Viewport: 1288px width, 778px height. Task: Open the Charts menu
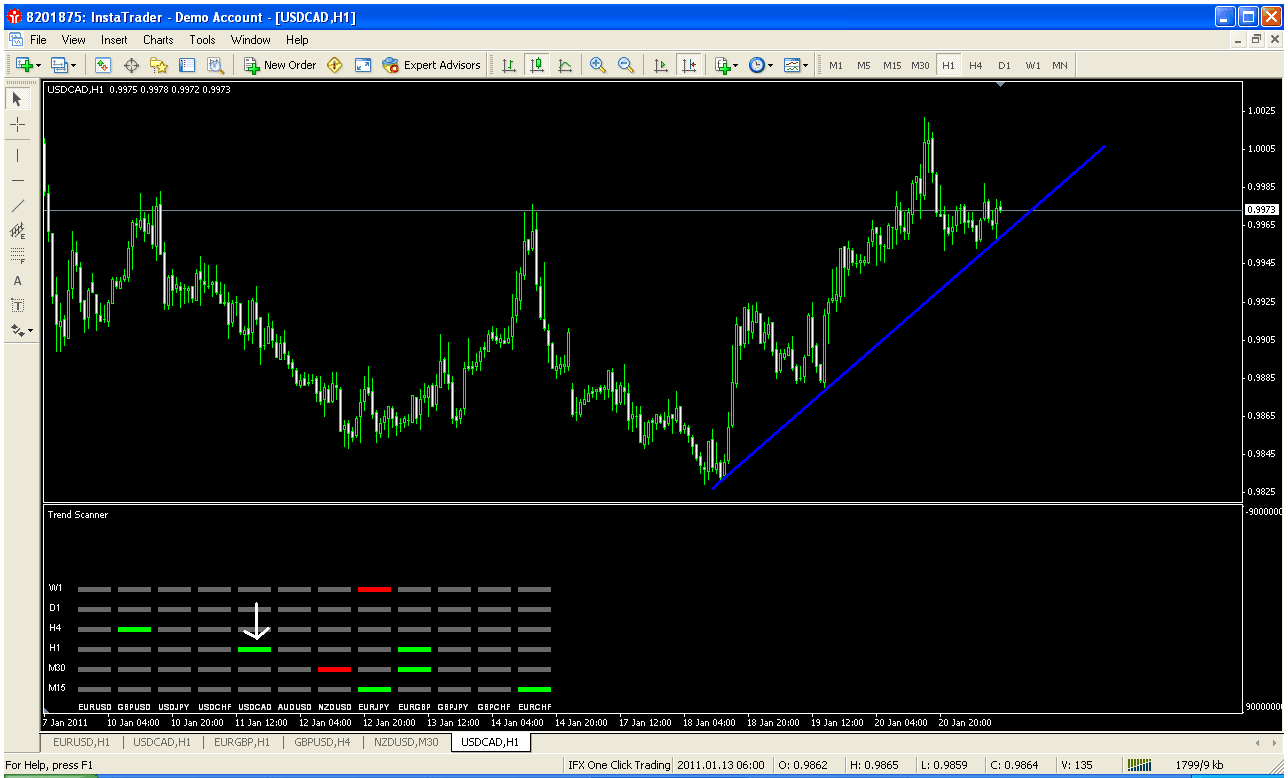[158, 40]
